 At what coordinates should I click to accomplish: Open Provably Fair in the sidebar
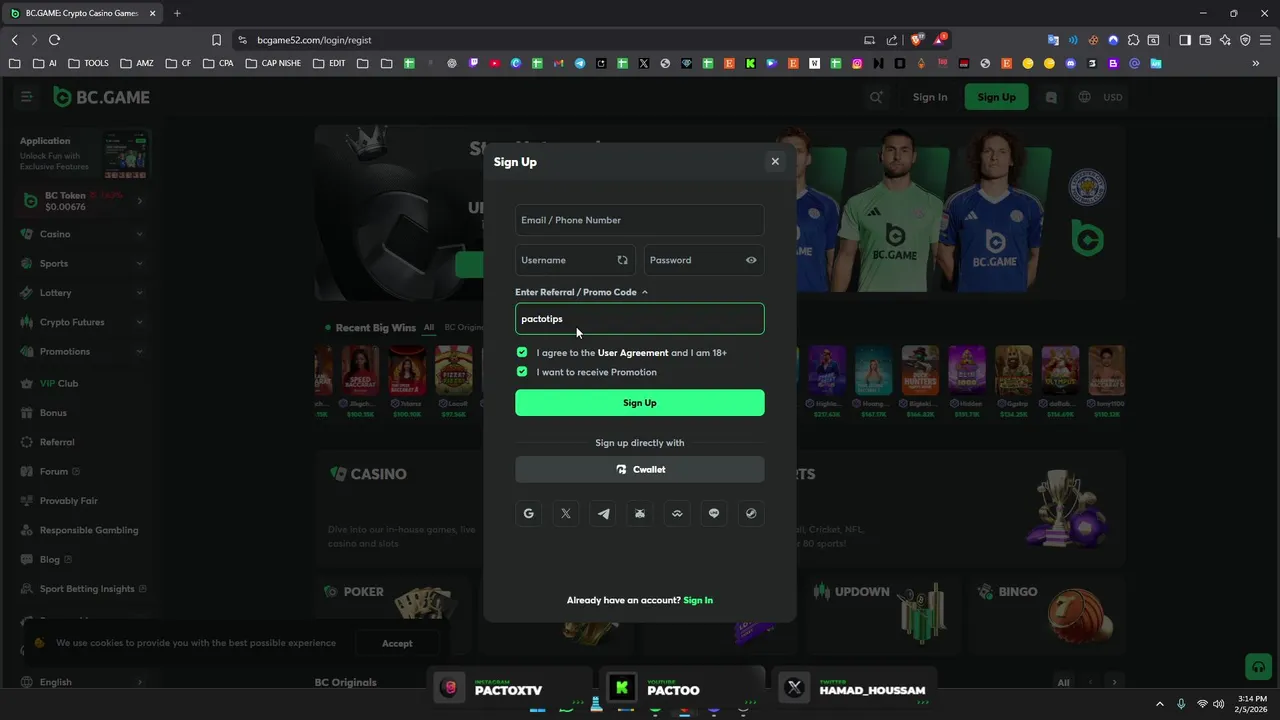pos(82,500)
